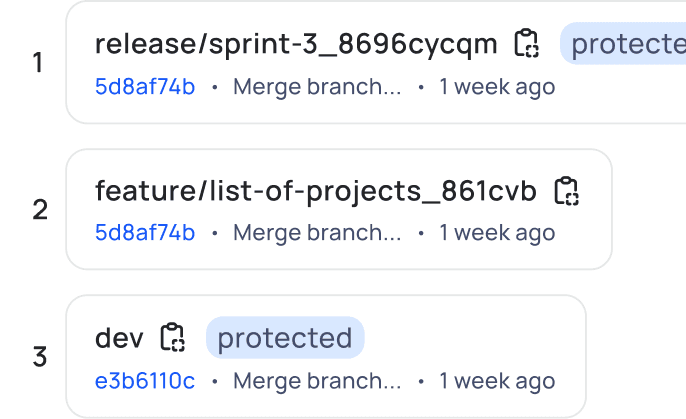
Task: Open the release/sprint-3_8696cycqm branch
Action: [x=296, y=44]
